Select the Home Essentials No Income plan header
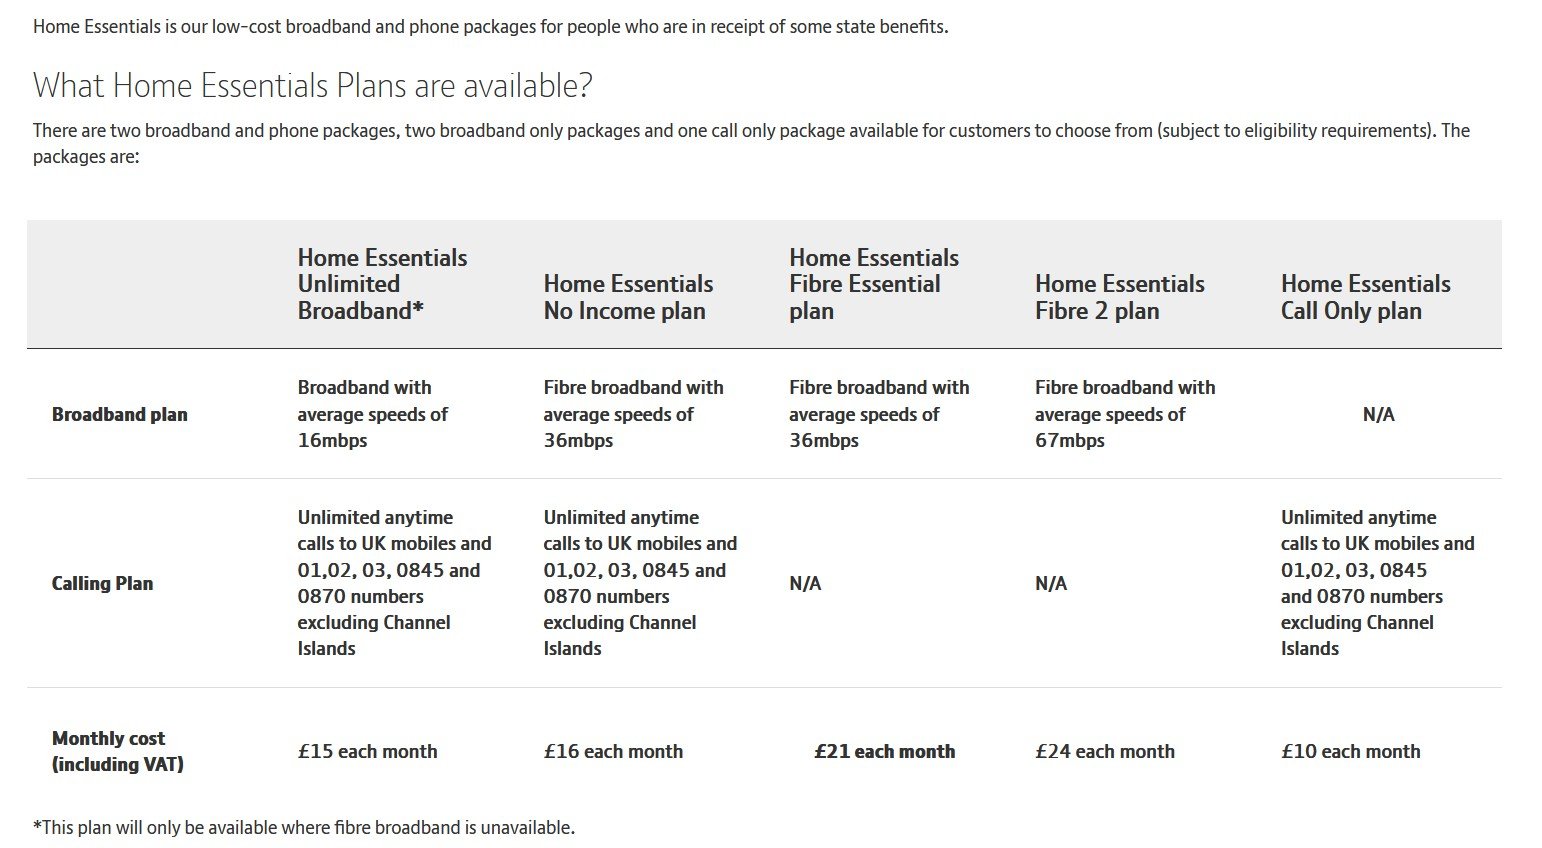This screenshot has width=1542, height=848. click(628, 297)
